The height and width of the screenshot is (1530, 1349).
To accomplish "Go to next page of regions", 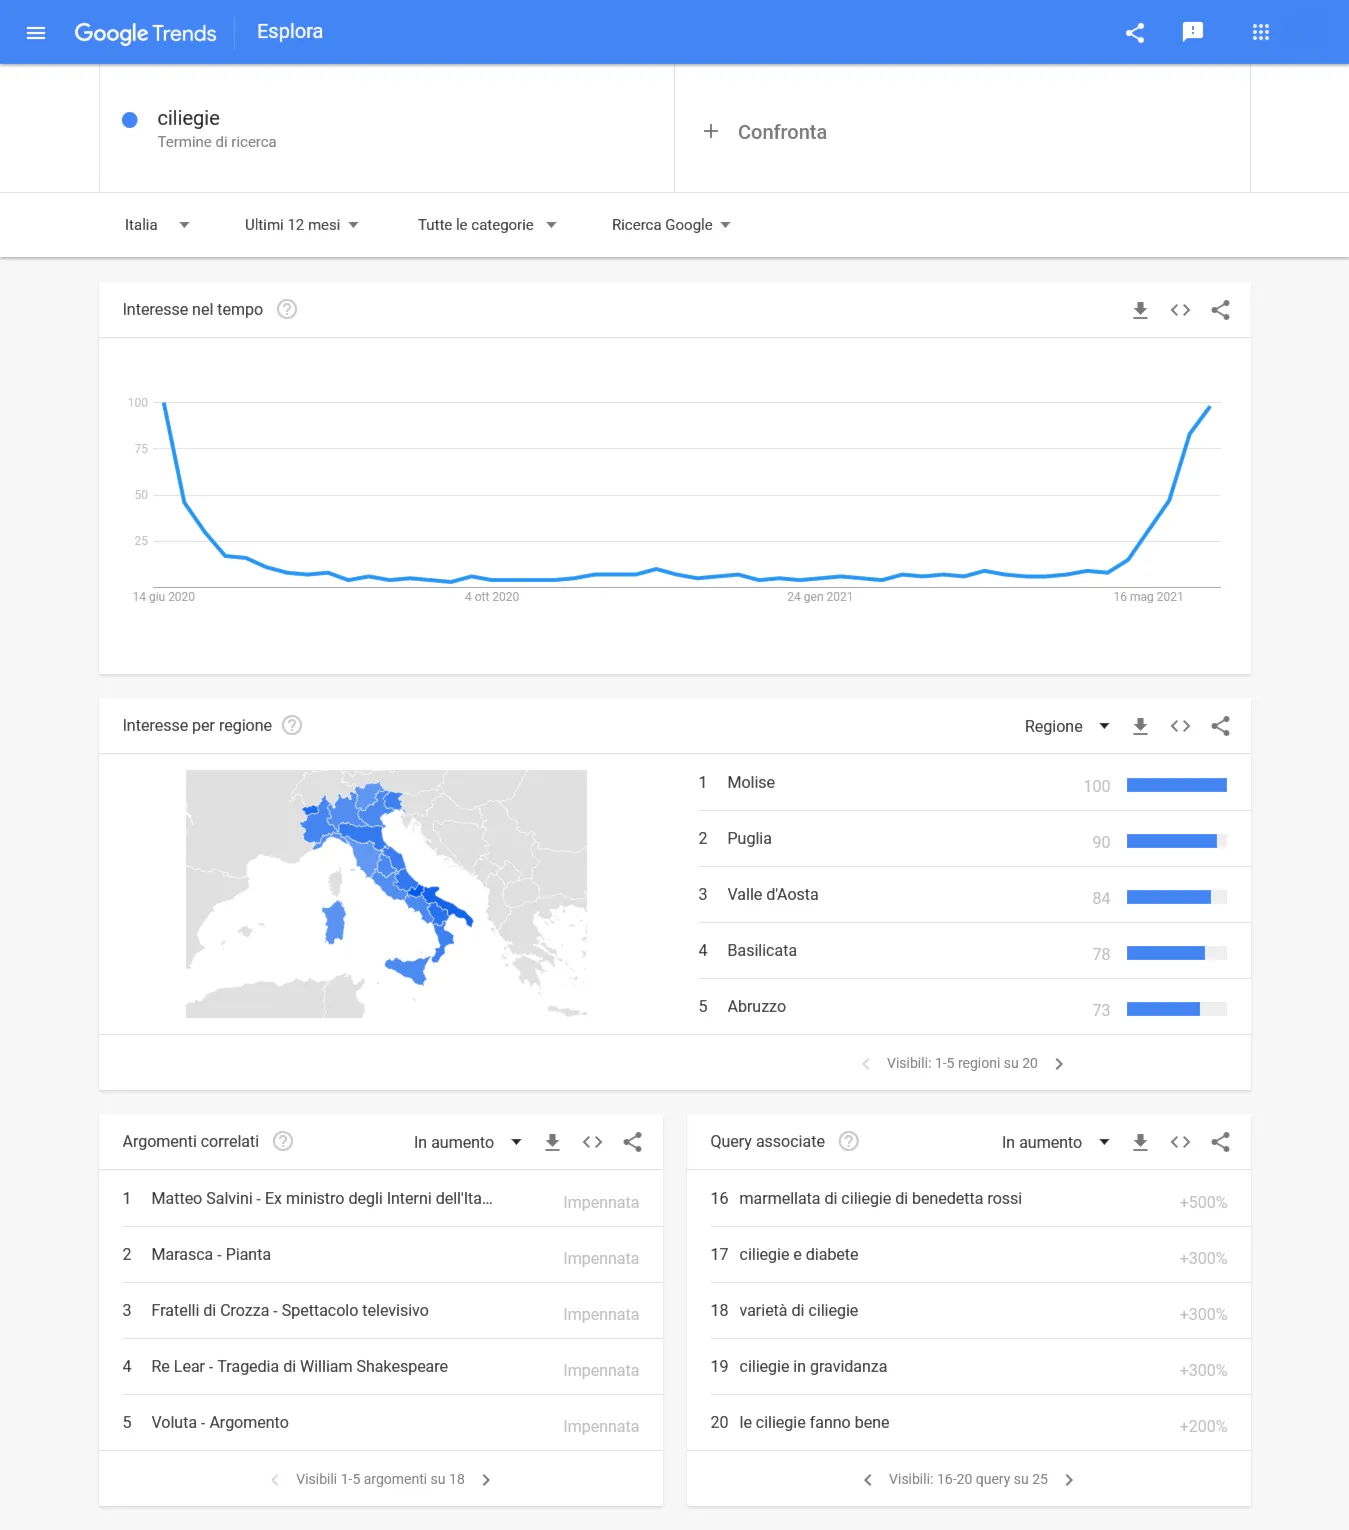I will 1059,1064.
